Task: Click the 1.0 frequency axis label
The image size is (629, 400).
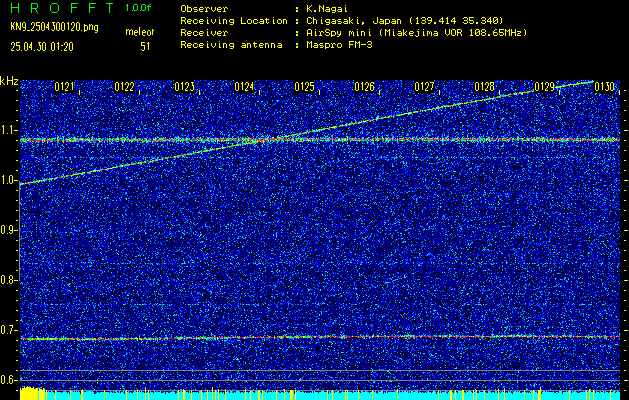Action: point(8,180)
